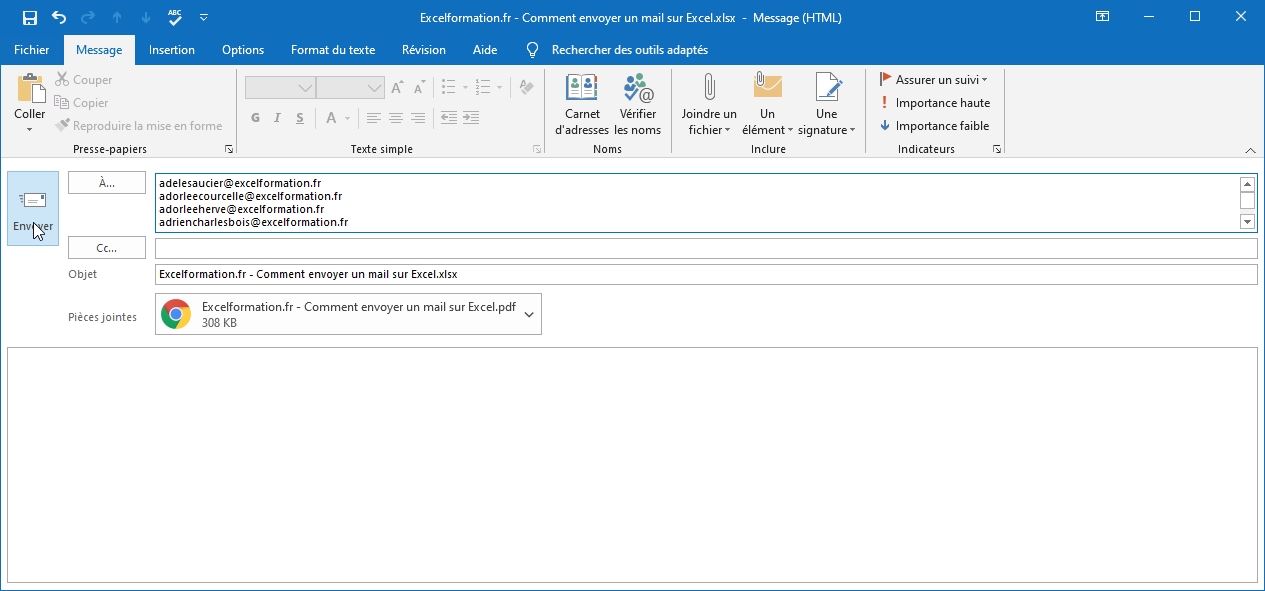Toggle bold G formatting

click(256, 118)
